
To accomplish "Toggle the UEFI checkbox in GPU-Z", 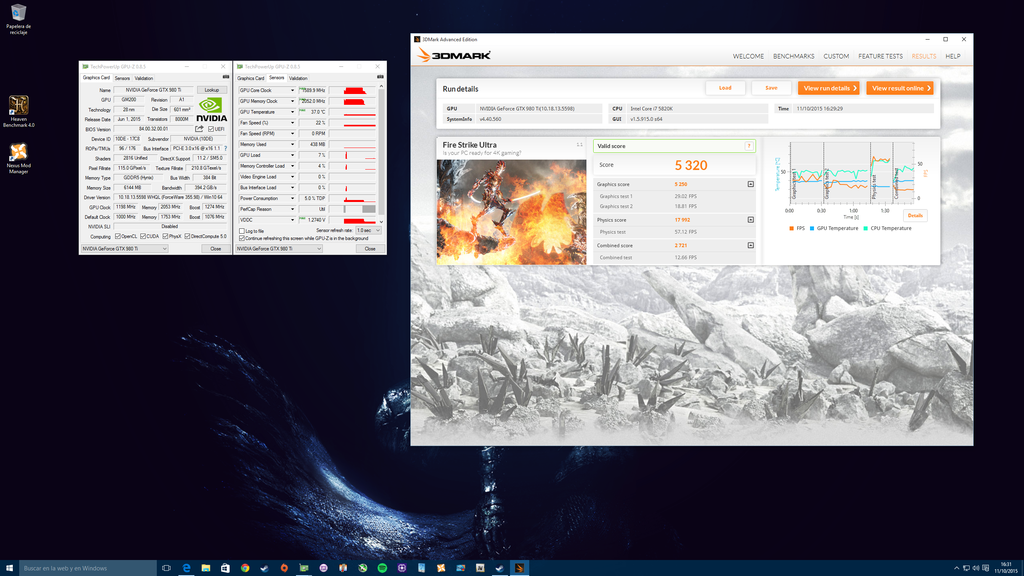I will [211, 129].
